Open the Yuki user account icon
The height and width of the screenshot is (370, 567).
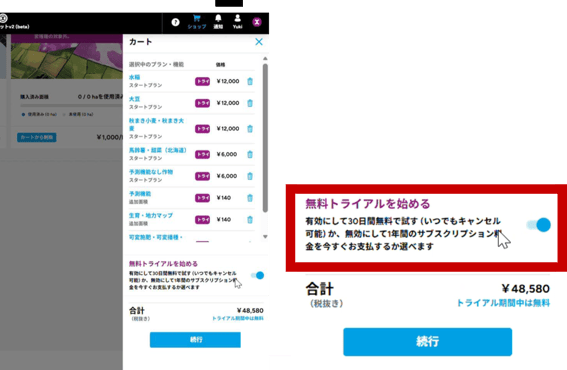pyautogui.click(x=238, y=22)
